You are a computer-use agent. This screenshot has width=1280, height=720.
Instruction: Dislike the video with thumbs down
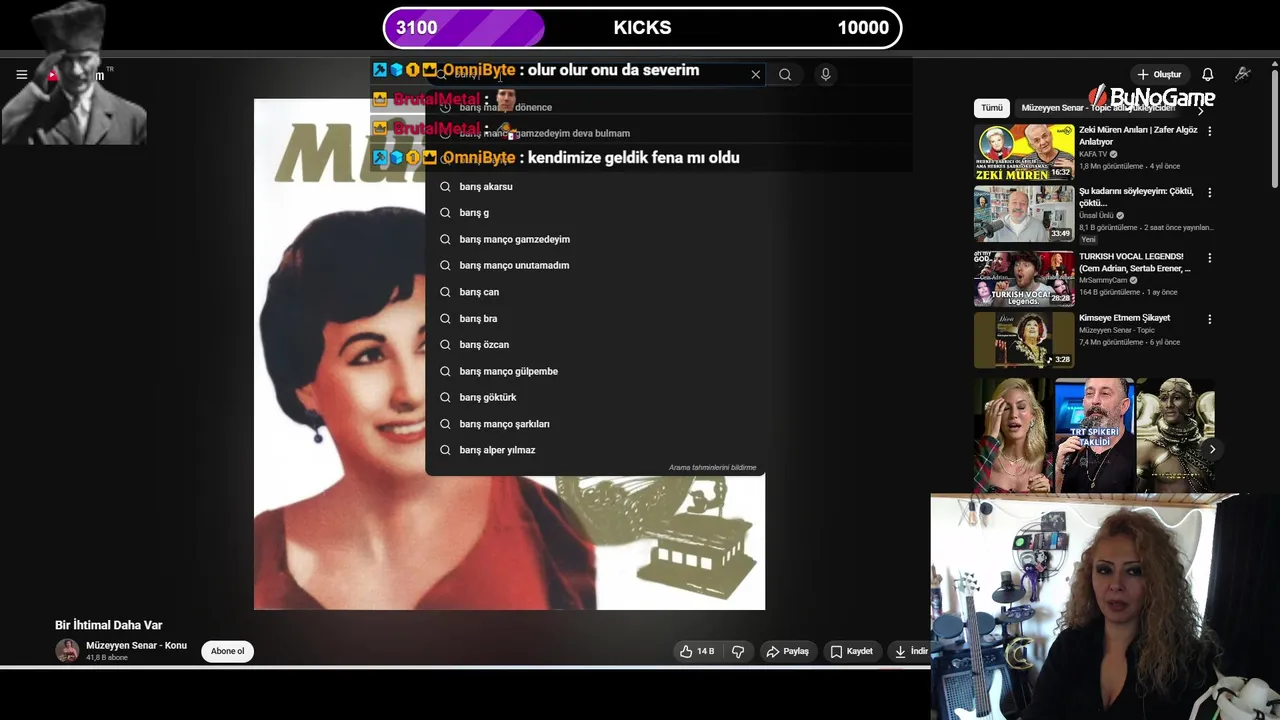(738, 651)
